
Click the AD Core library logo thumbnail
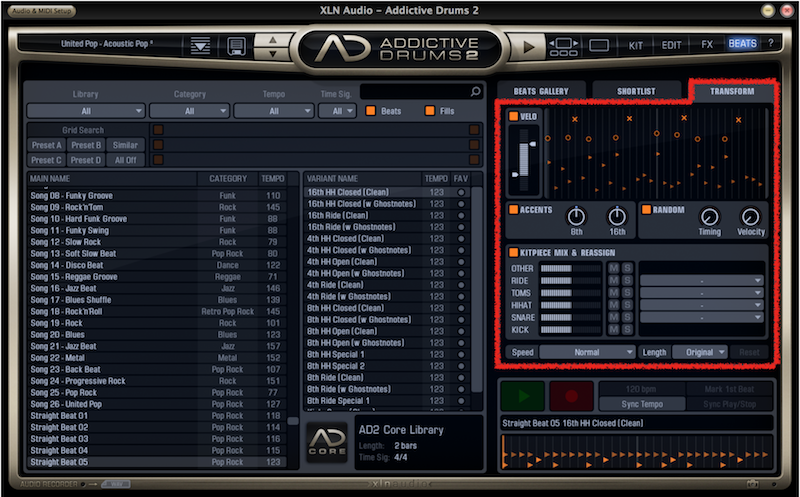(328, 442)
